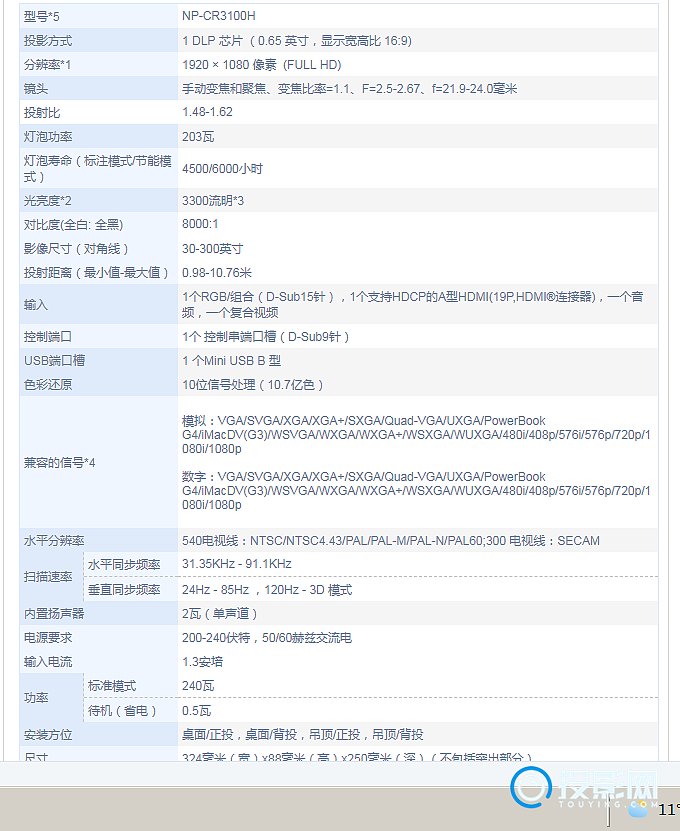Click the 功率 group label
The image size is (680, 831).
[x=36, y=698]
